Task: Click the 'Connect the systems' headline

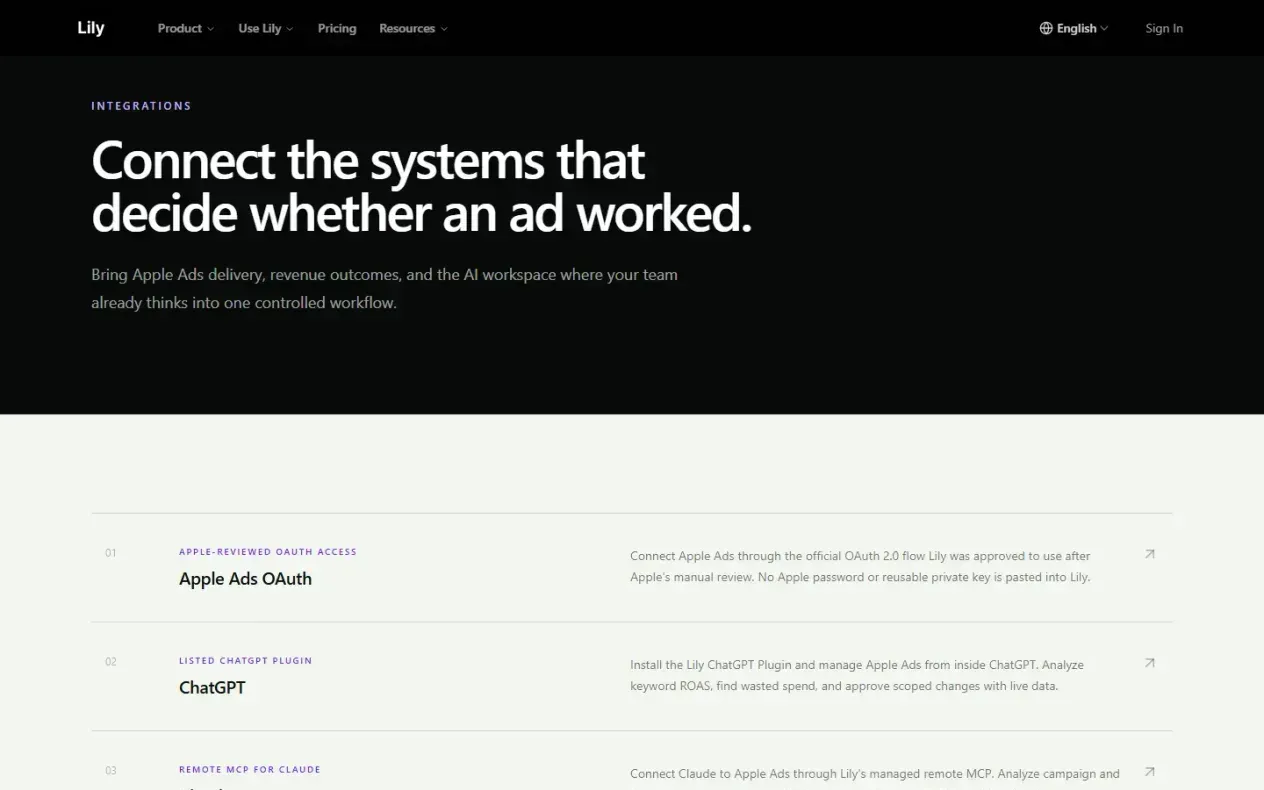Action: 421,187
